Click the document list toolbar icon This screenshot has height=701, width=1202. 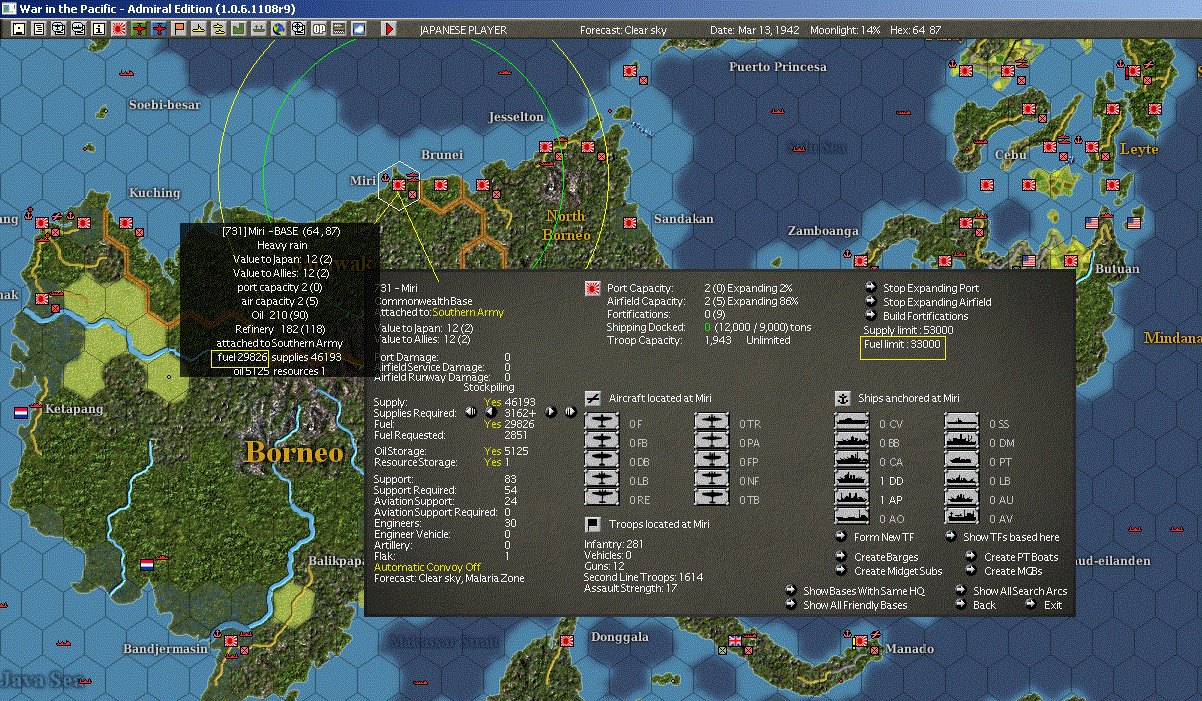click(x=39, y=30)
